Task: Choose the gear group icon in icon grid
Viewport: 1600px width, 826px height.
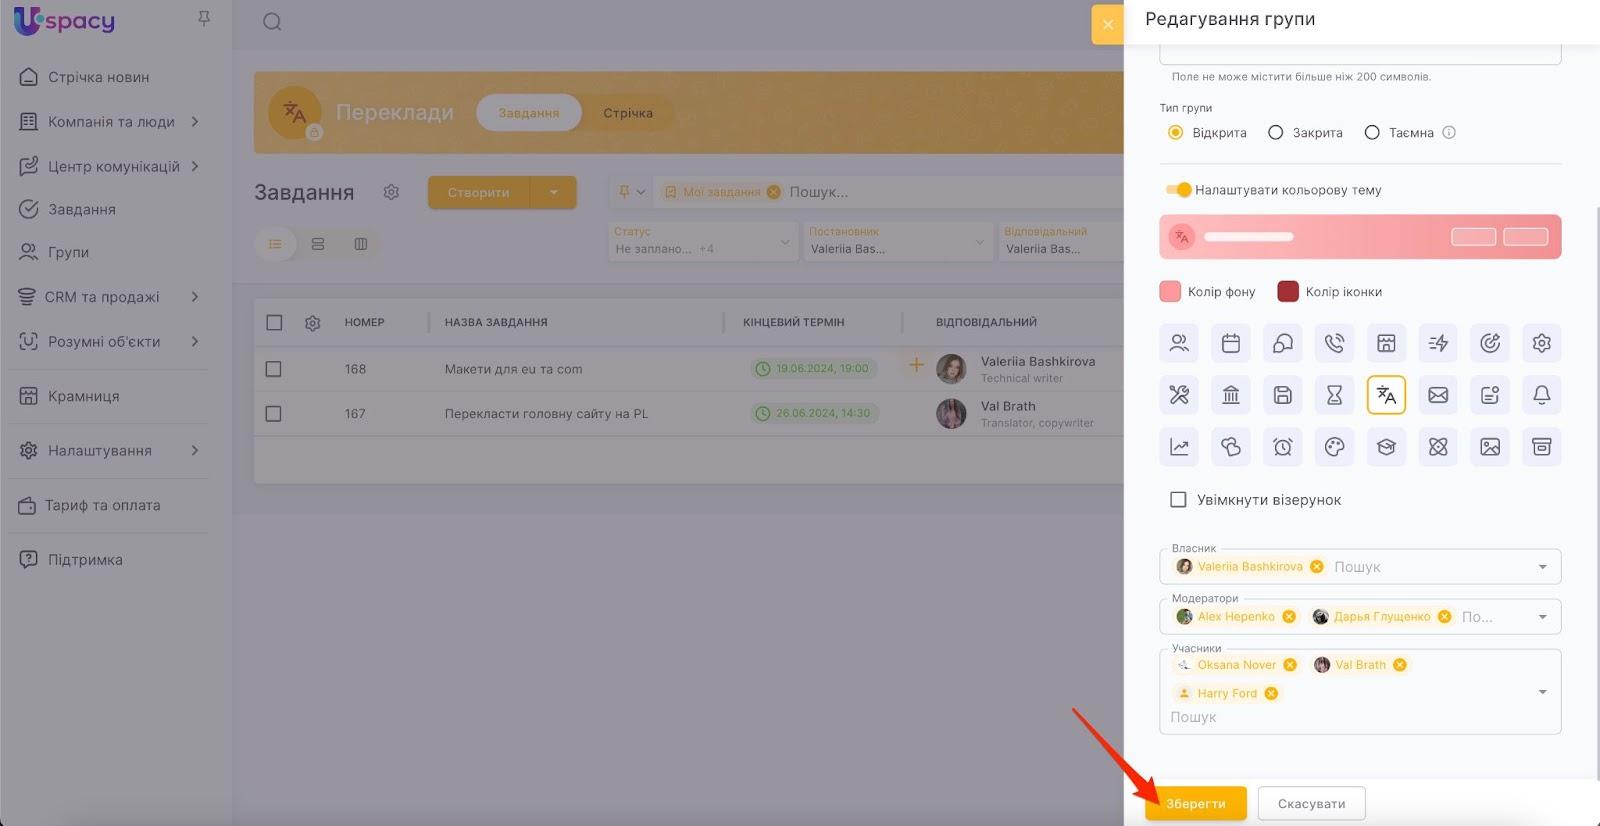Action: click(x=1542, y=343)
